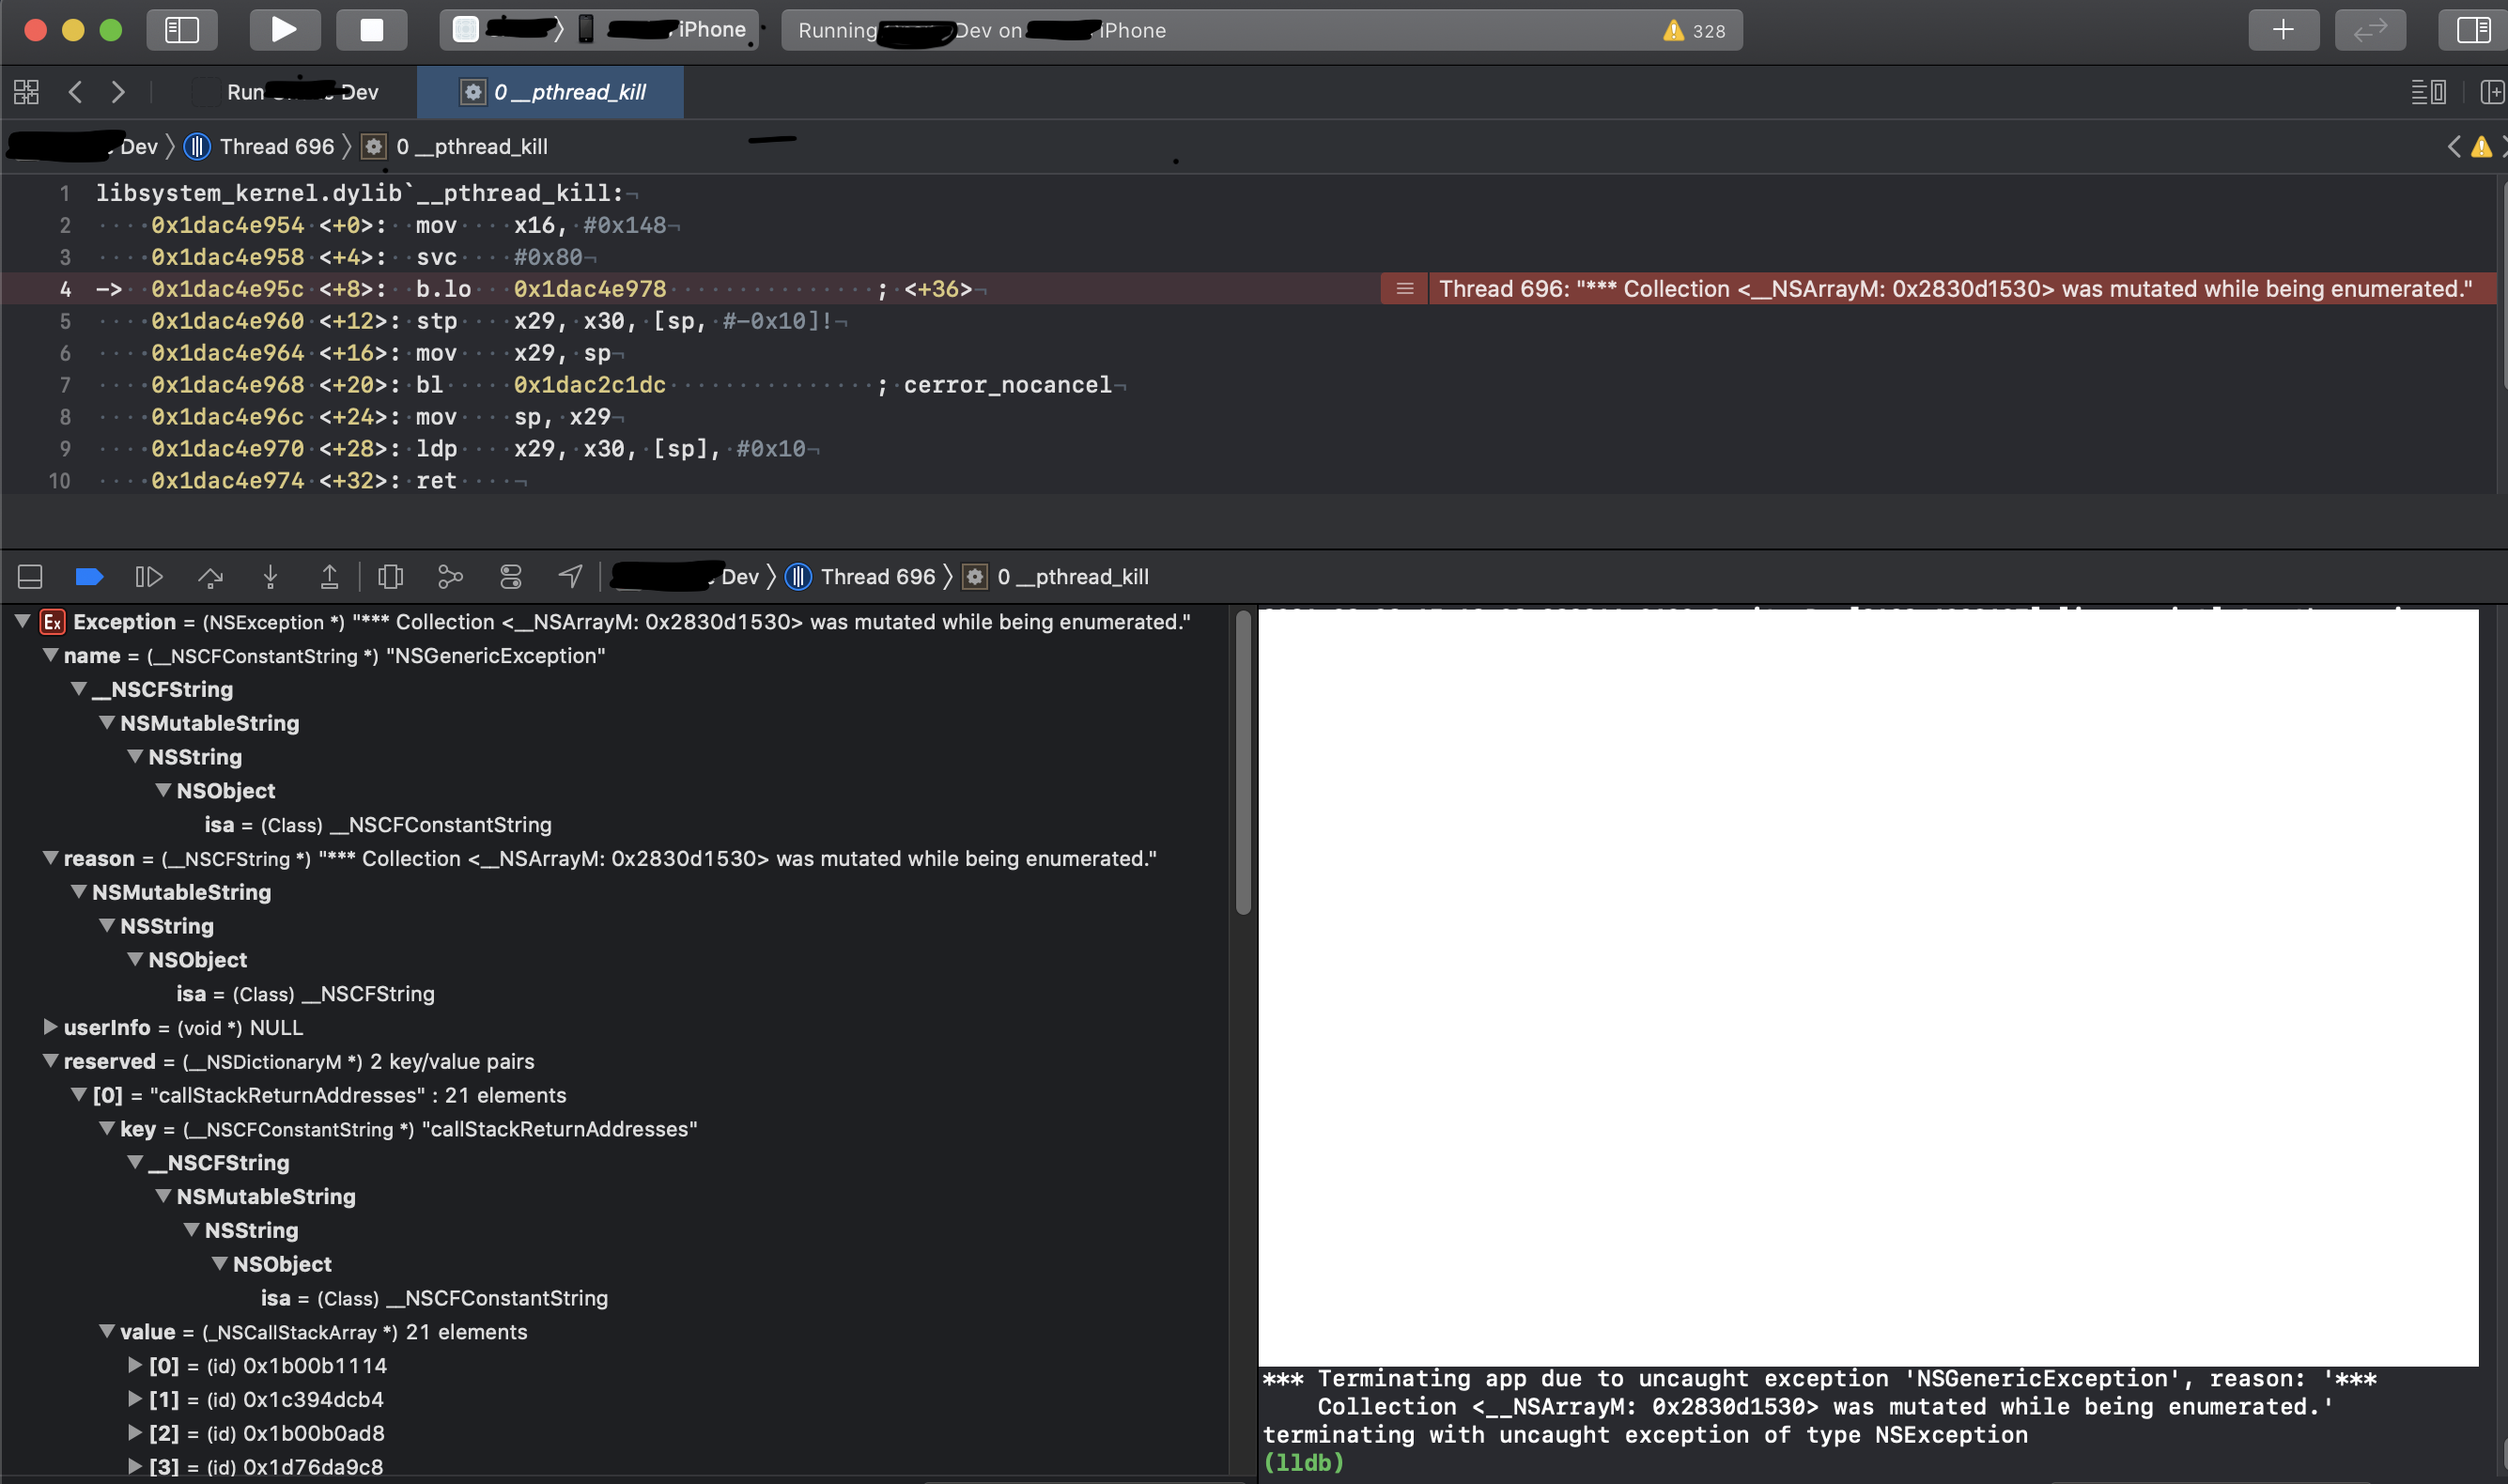Click Thread 696 in top jump bar
This screenshot has width=2508, height=1484.
click(259, 147)
